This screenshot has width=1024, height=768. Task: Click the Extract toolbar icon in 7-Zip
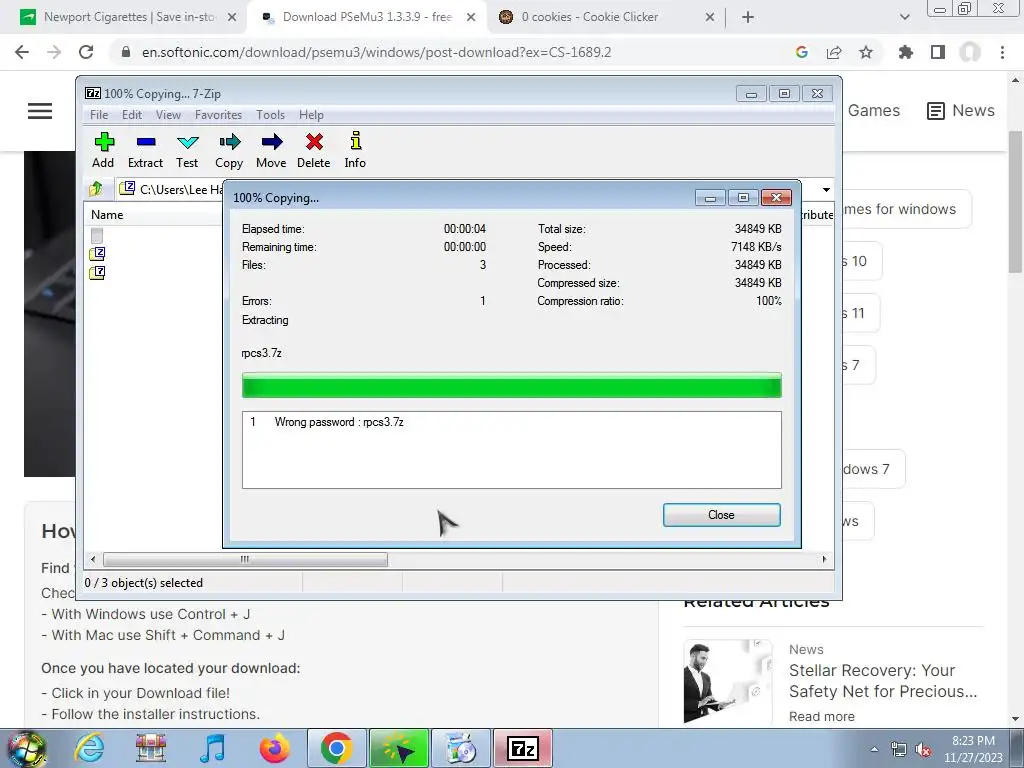145,150
